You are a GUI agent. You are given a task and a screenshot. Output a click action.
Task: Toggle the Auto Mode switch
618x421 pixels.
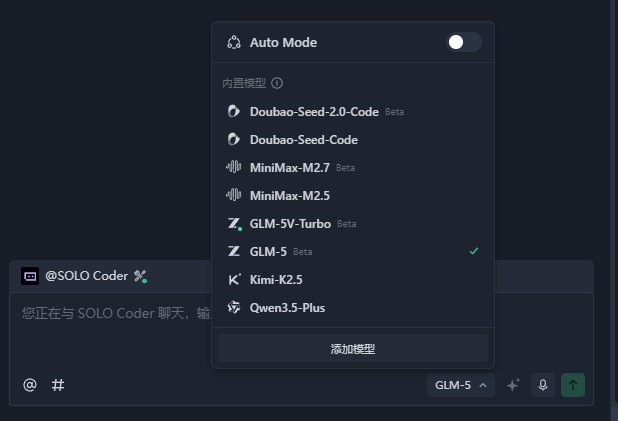[x=463, y=42]
